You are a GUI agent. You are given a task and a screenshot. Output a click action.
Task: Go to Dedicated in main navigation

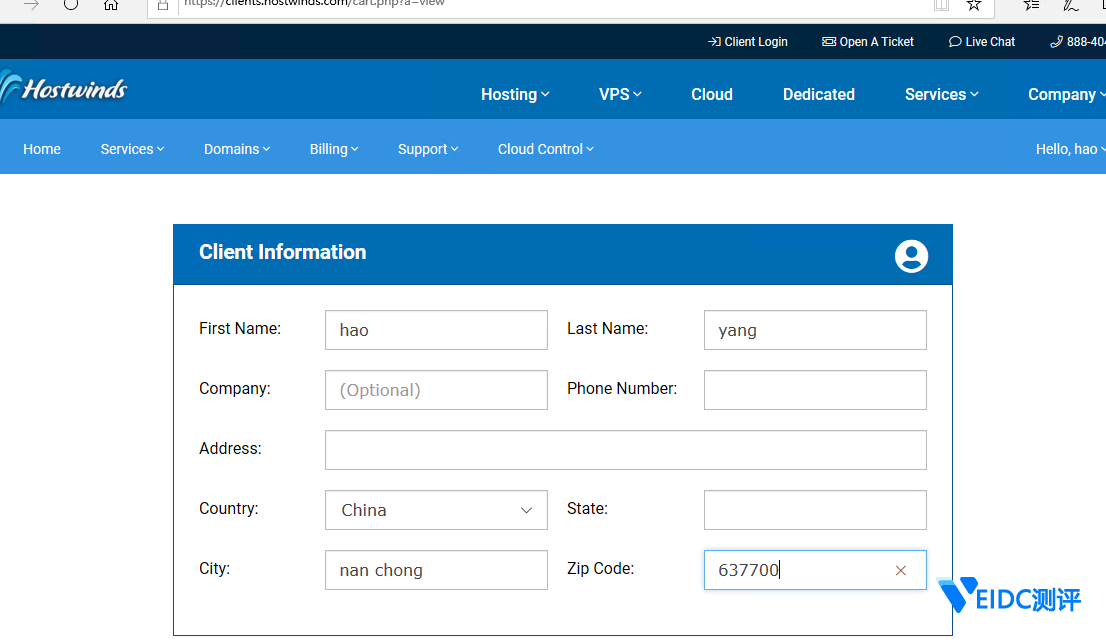(818, 94)
